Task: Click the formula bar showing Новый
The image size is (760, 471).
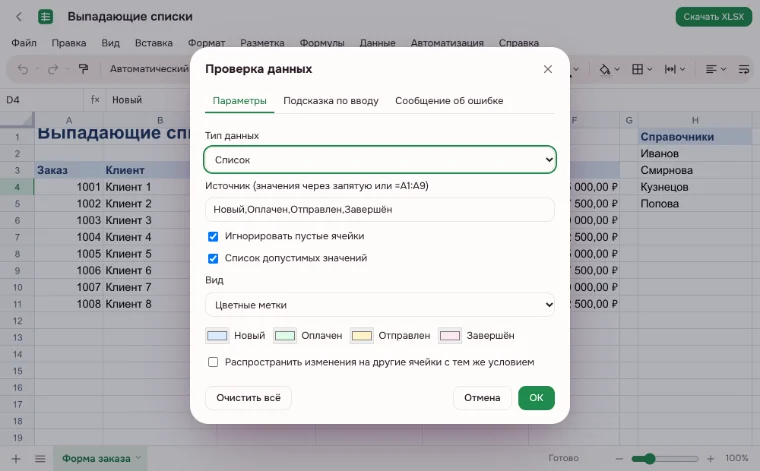Action: tap(127, 100)
